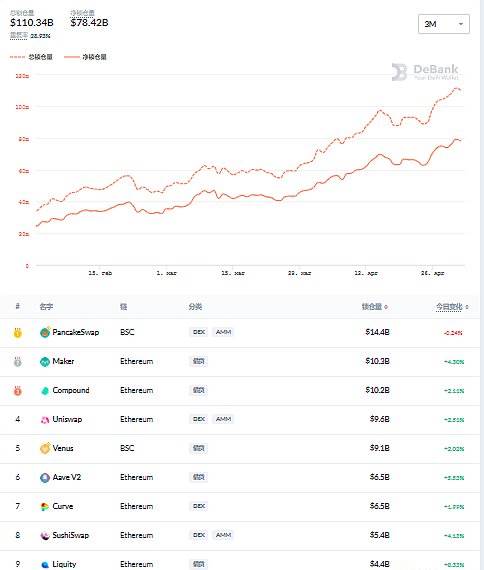Click the SushiSwap icon
This screenshot has width=484, height=570.
point(45,535)
